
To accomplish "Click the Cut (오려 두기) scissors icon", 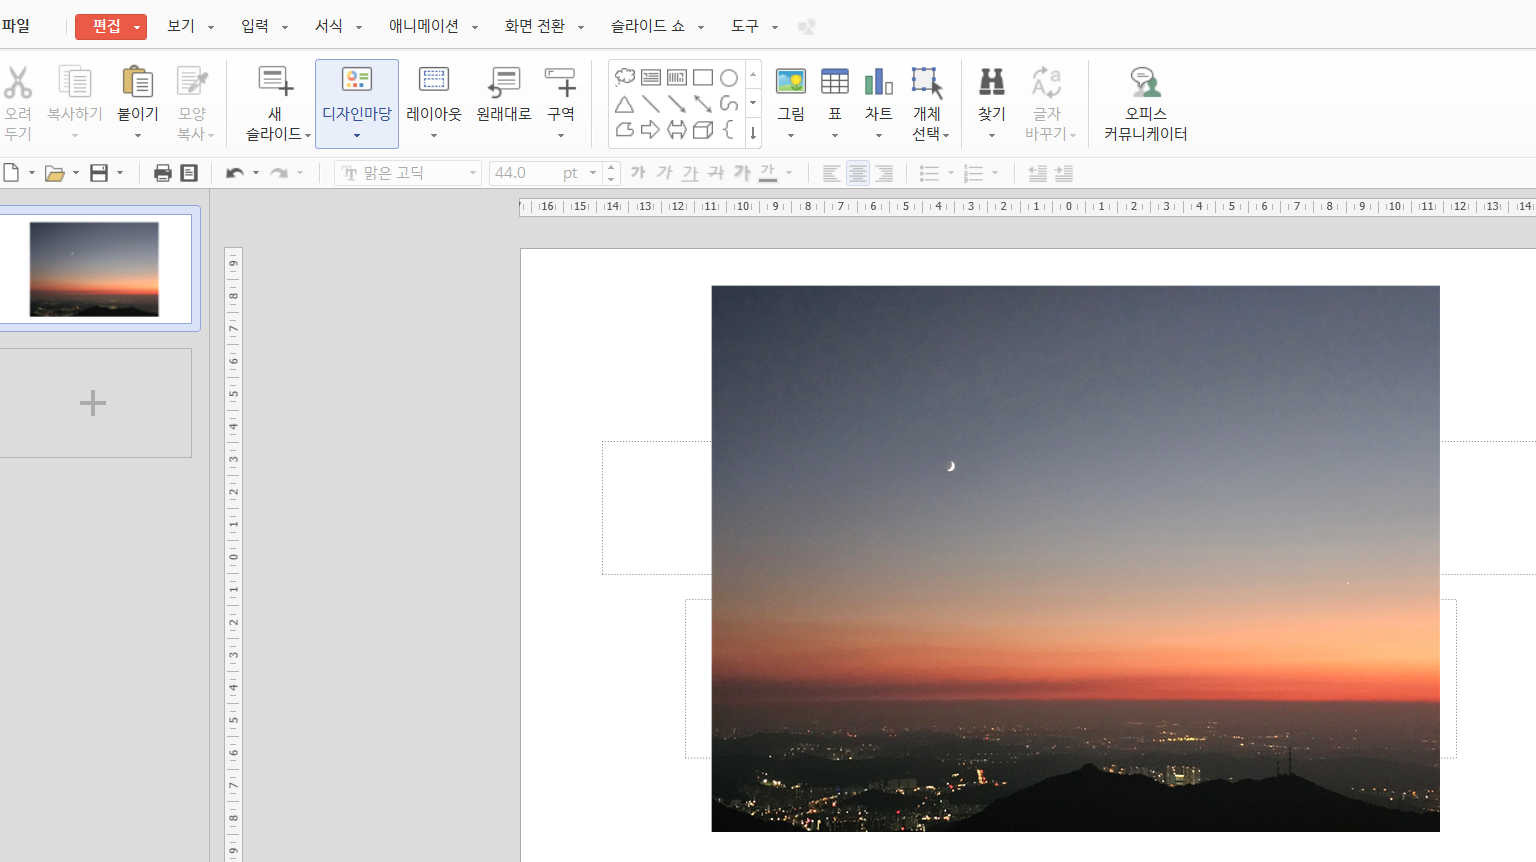I will click(x=17, y=82).
